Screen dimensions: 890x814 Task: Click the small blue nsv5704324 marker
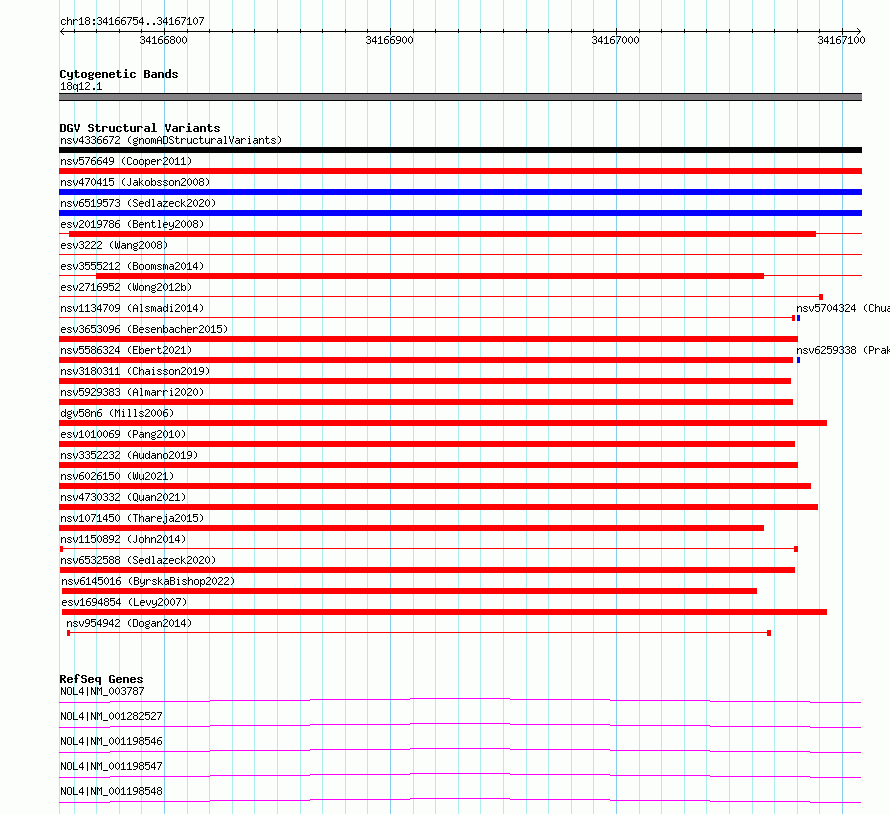799,318
